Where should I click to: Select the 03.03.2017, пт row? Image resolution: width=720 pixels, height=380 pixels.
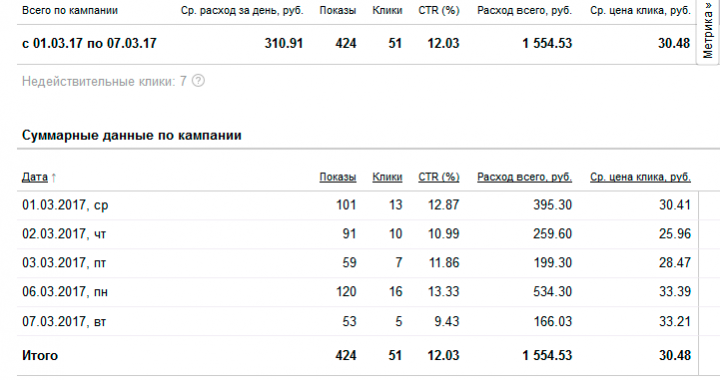click(358, 263)
